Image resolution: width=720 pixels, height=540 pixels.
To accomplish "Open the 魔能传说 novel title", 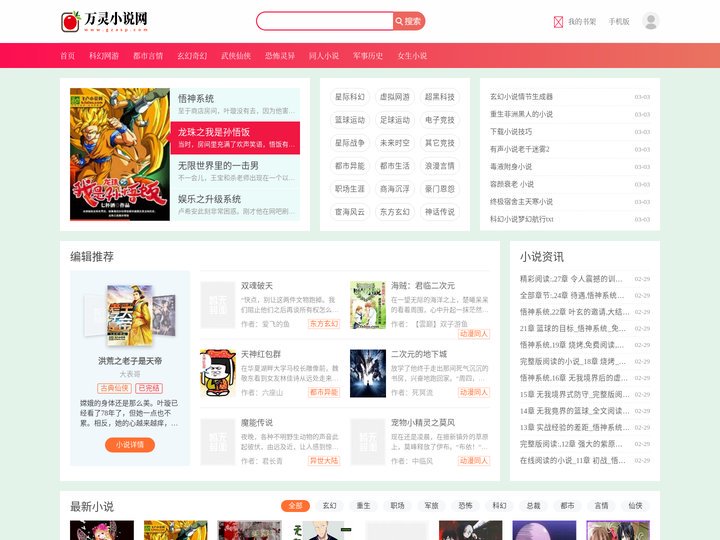I will tap(257, 422).
